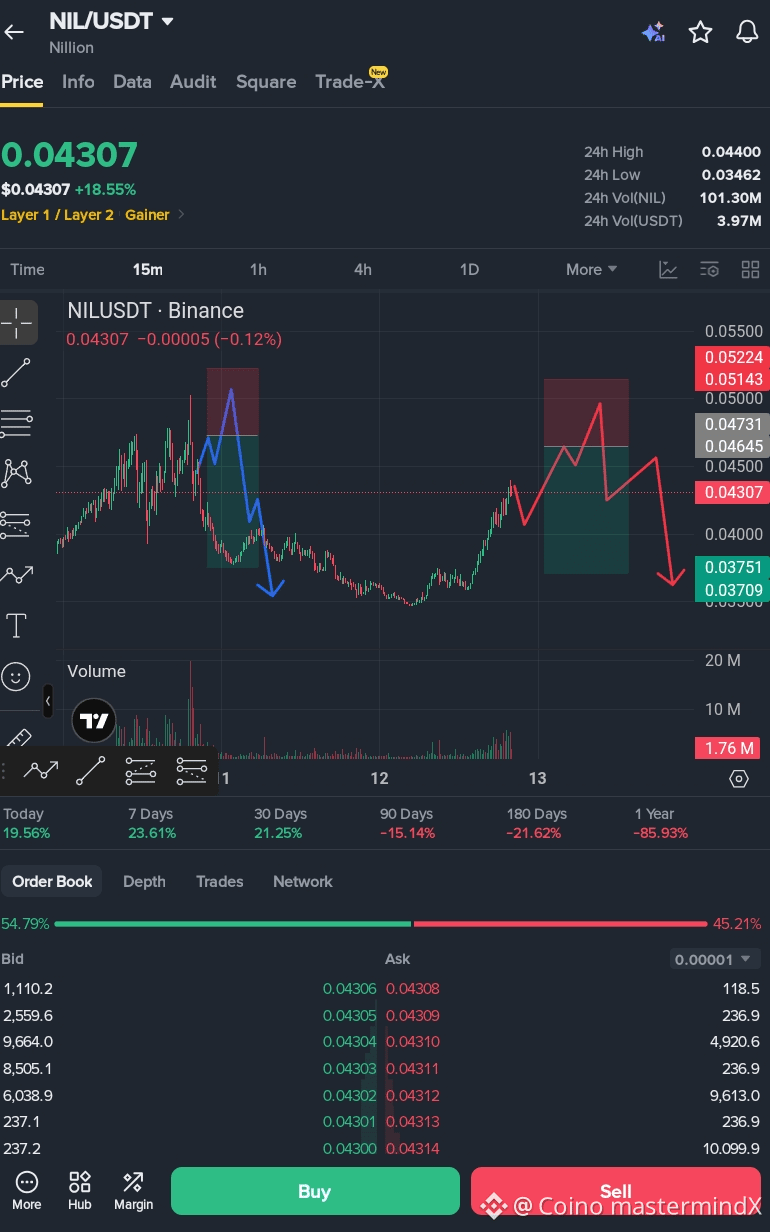Click the bid/ask ratio bar

(383, 924)
